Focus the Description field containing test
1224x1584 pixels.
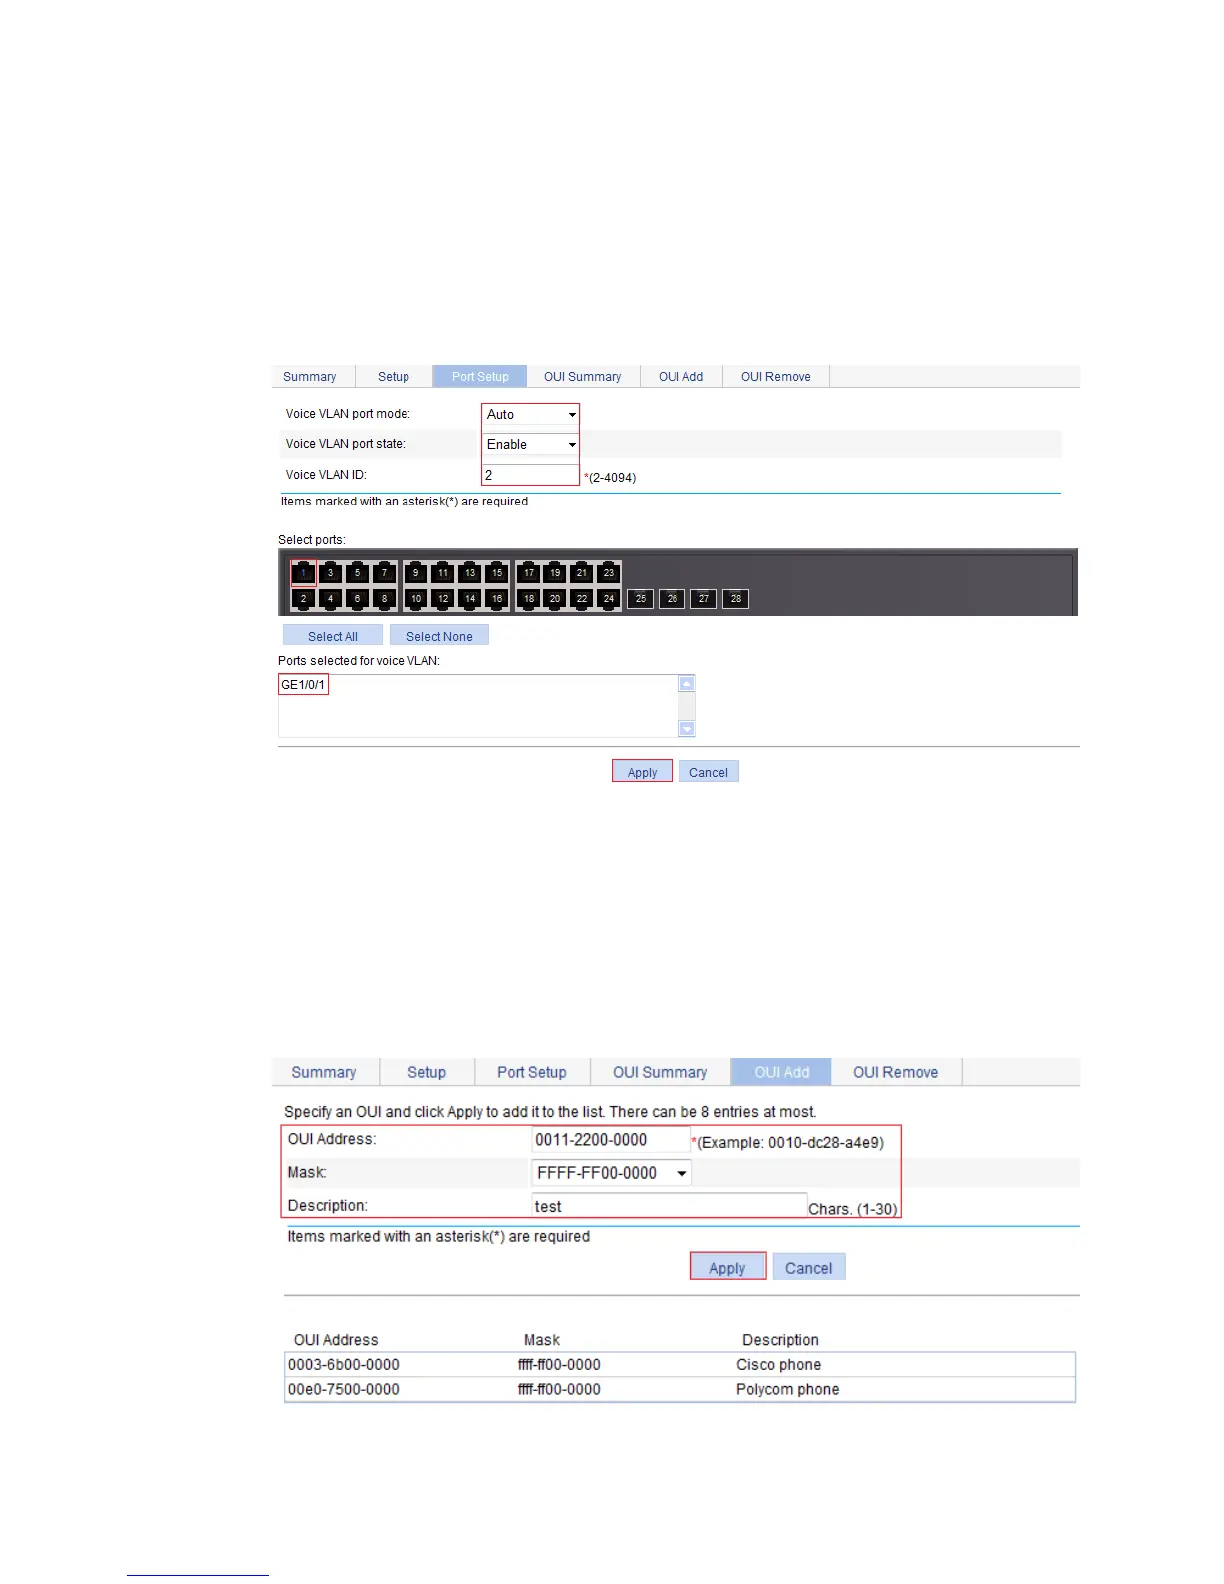(669, 1206)
